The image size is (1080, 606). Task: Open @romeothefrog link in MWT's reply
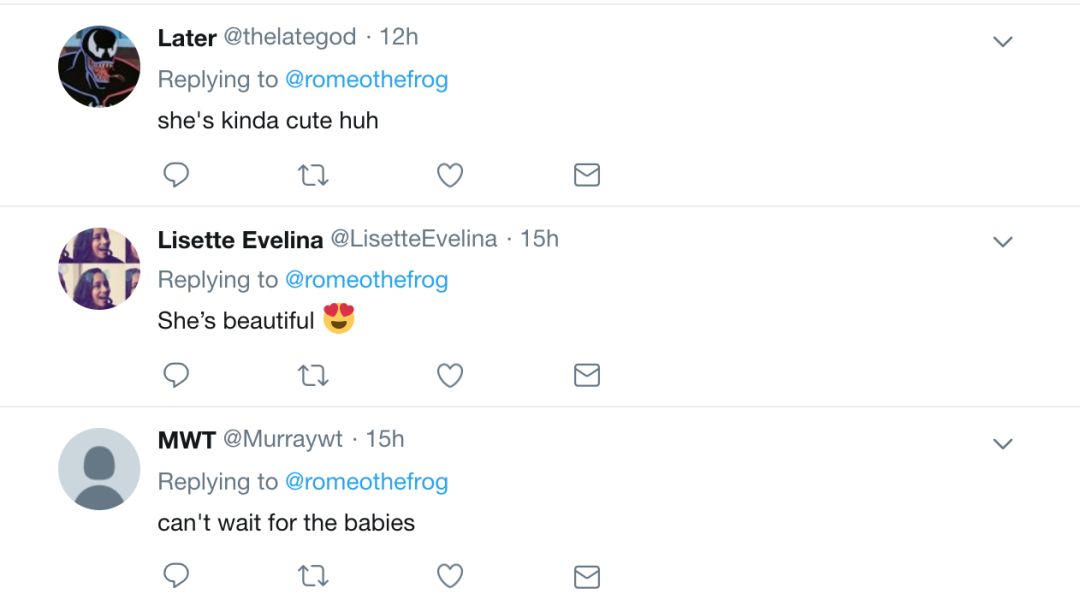point(366,482)
